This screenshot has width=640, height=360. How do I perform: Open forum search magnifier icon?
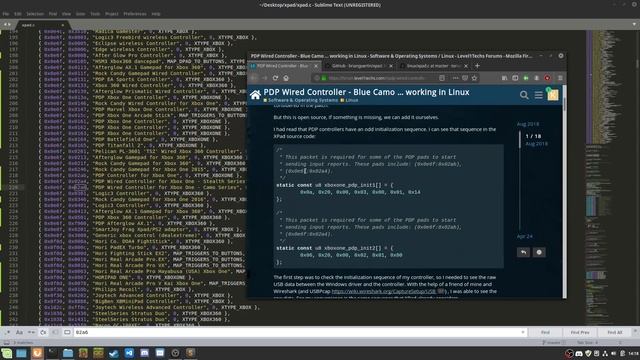(x=524, y=95)
